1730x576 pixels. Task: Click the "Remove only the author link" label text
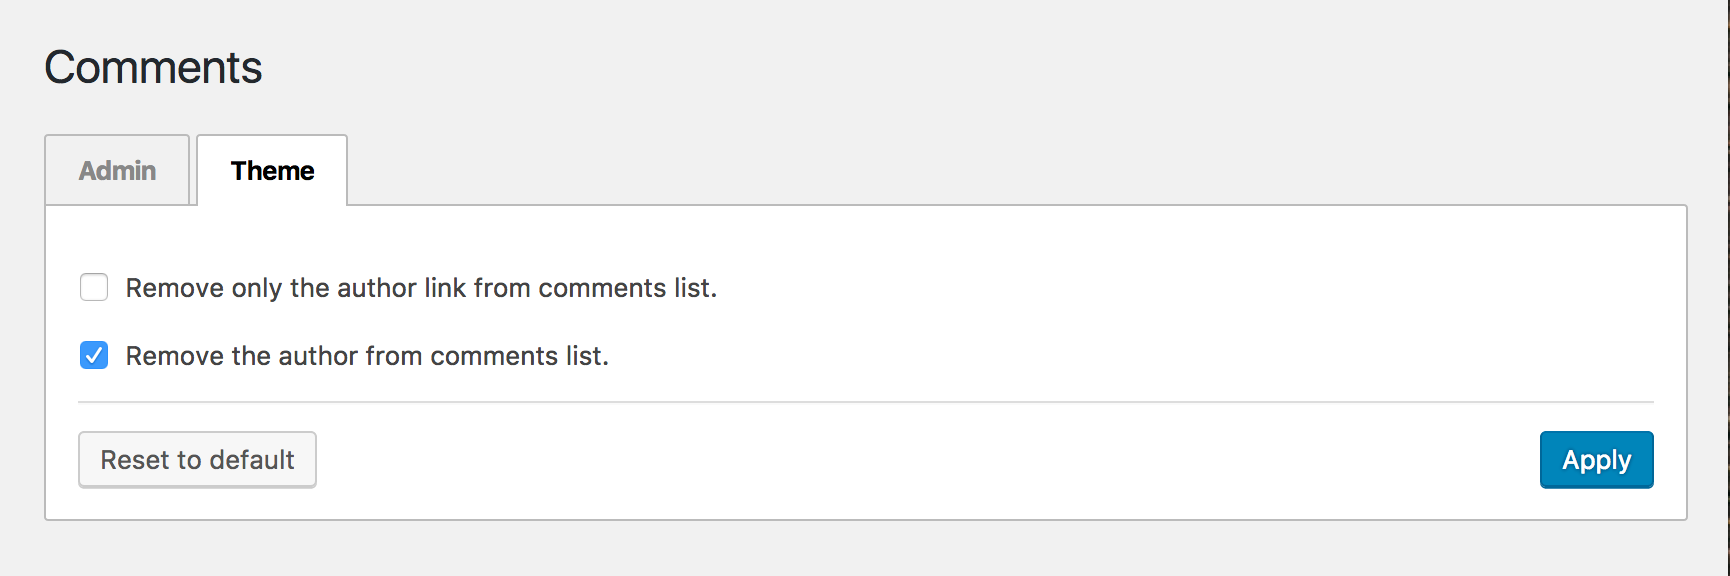pos(421,288)
